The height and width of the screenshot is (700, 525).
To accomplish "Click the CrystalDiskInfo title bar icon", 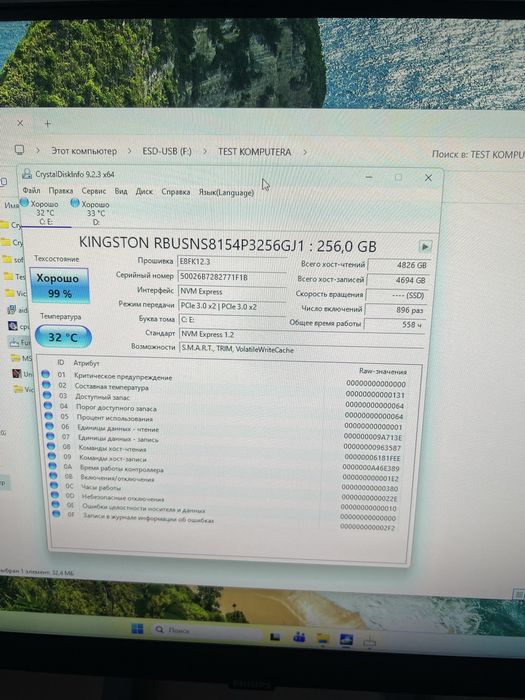I will [27, 174].
